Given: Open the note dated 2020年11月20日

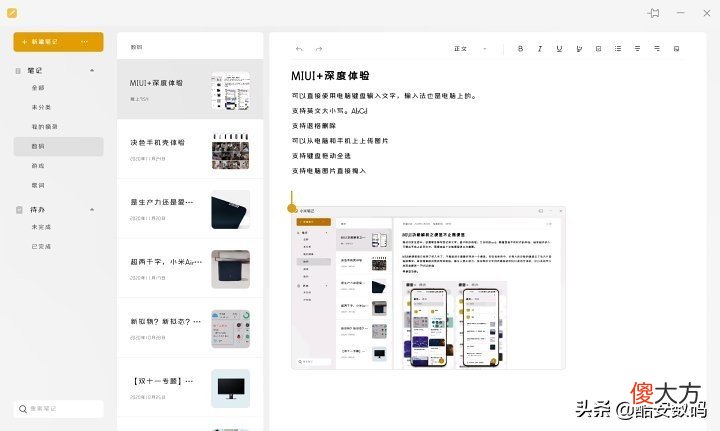Looking at the screenshot, I should pyautogui.click(x=190, y=209).
